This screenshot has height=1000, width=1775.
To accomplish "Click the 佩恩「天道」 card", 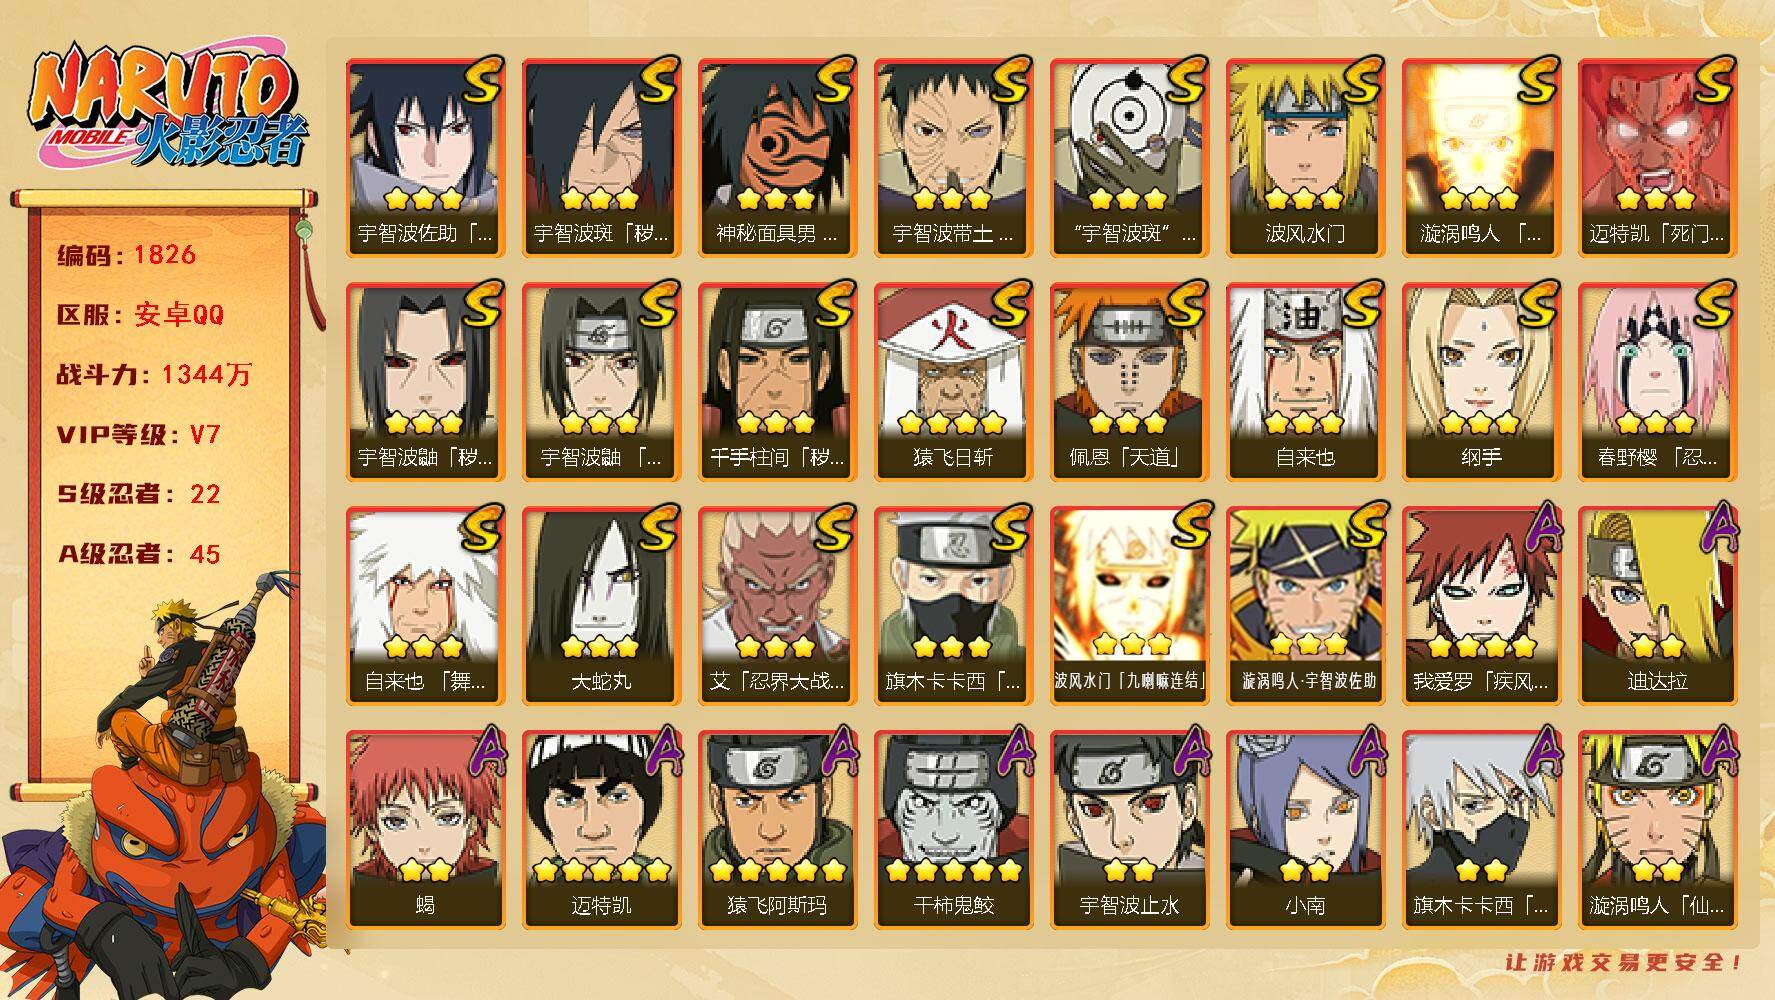I will click(x=1129, y=382).
